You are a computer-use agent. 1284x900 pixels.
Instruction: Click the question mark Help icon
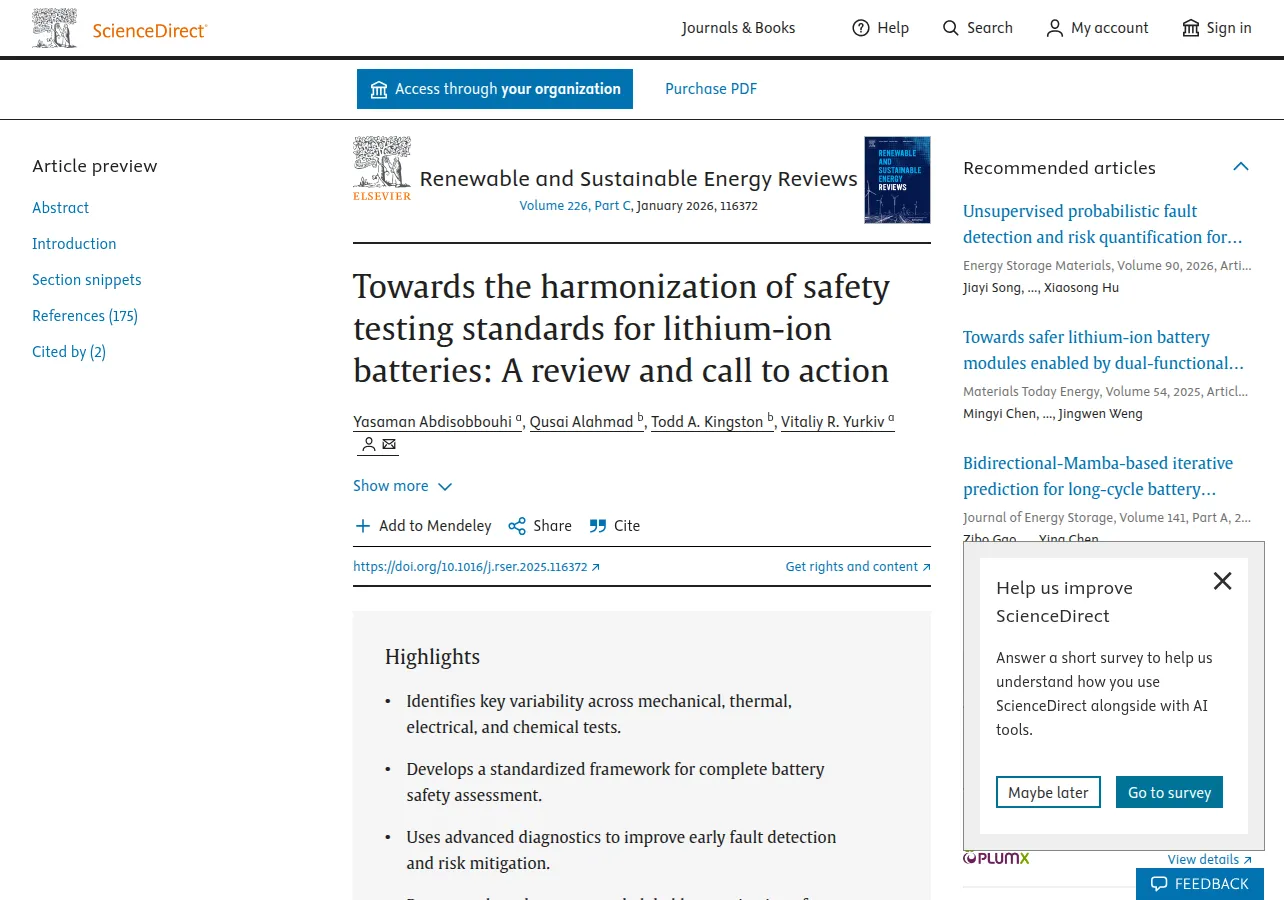coord(861,28)
